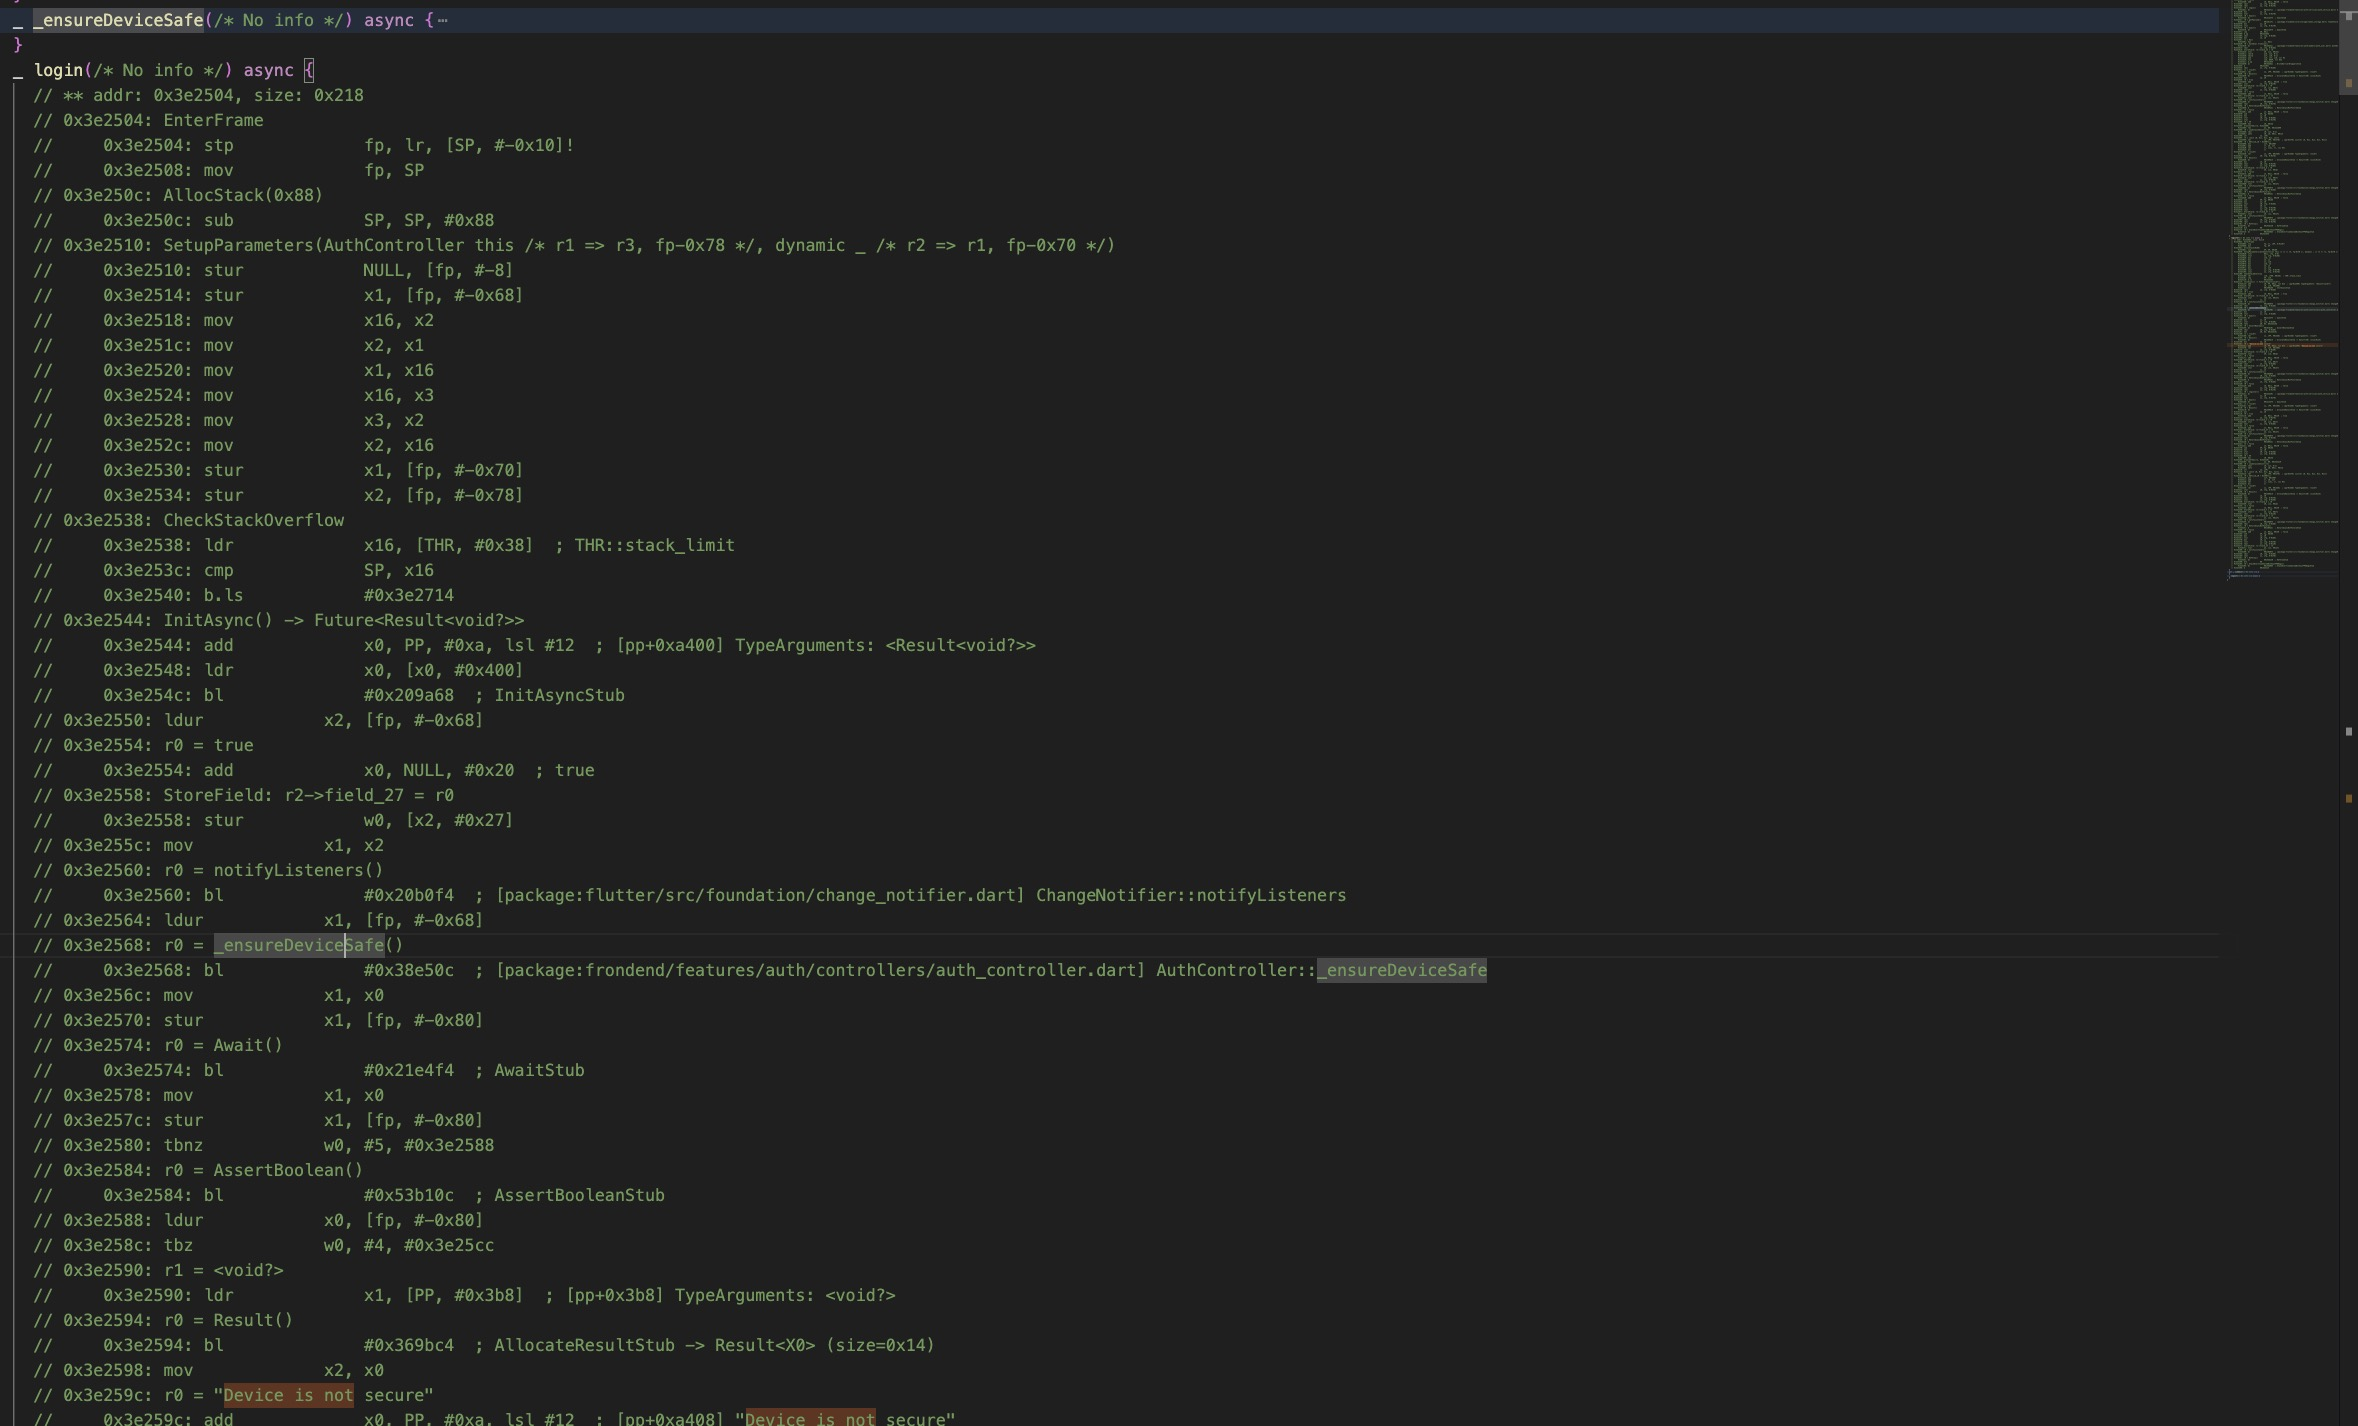Click the 'r1 = <void?>' comment line
The height and width of the screenshot is (1426, 2358).
(158, 1270)
